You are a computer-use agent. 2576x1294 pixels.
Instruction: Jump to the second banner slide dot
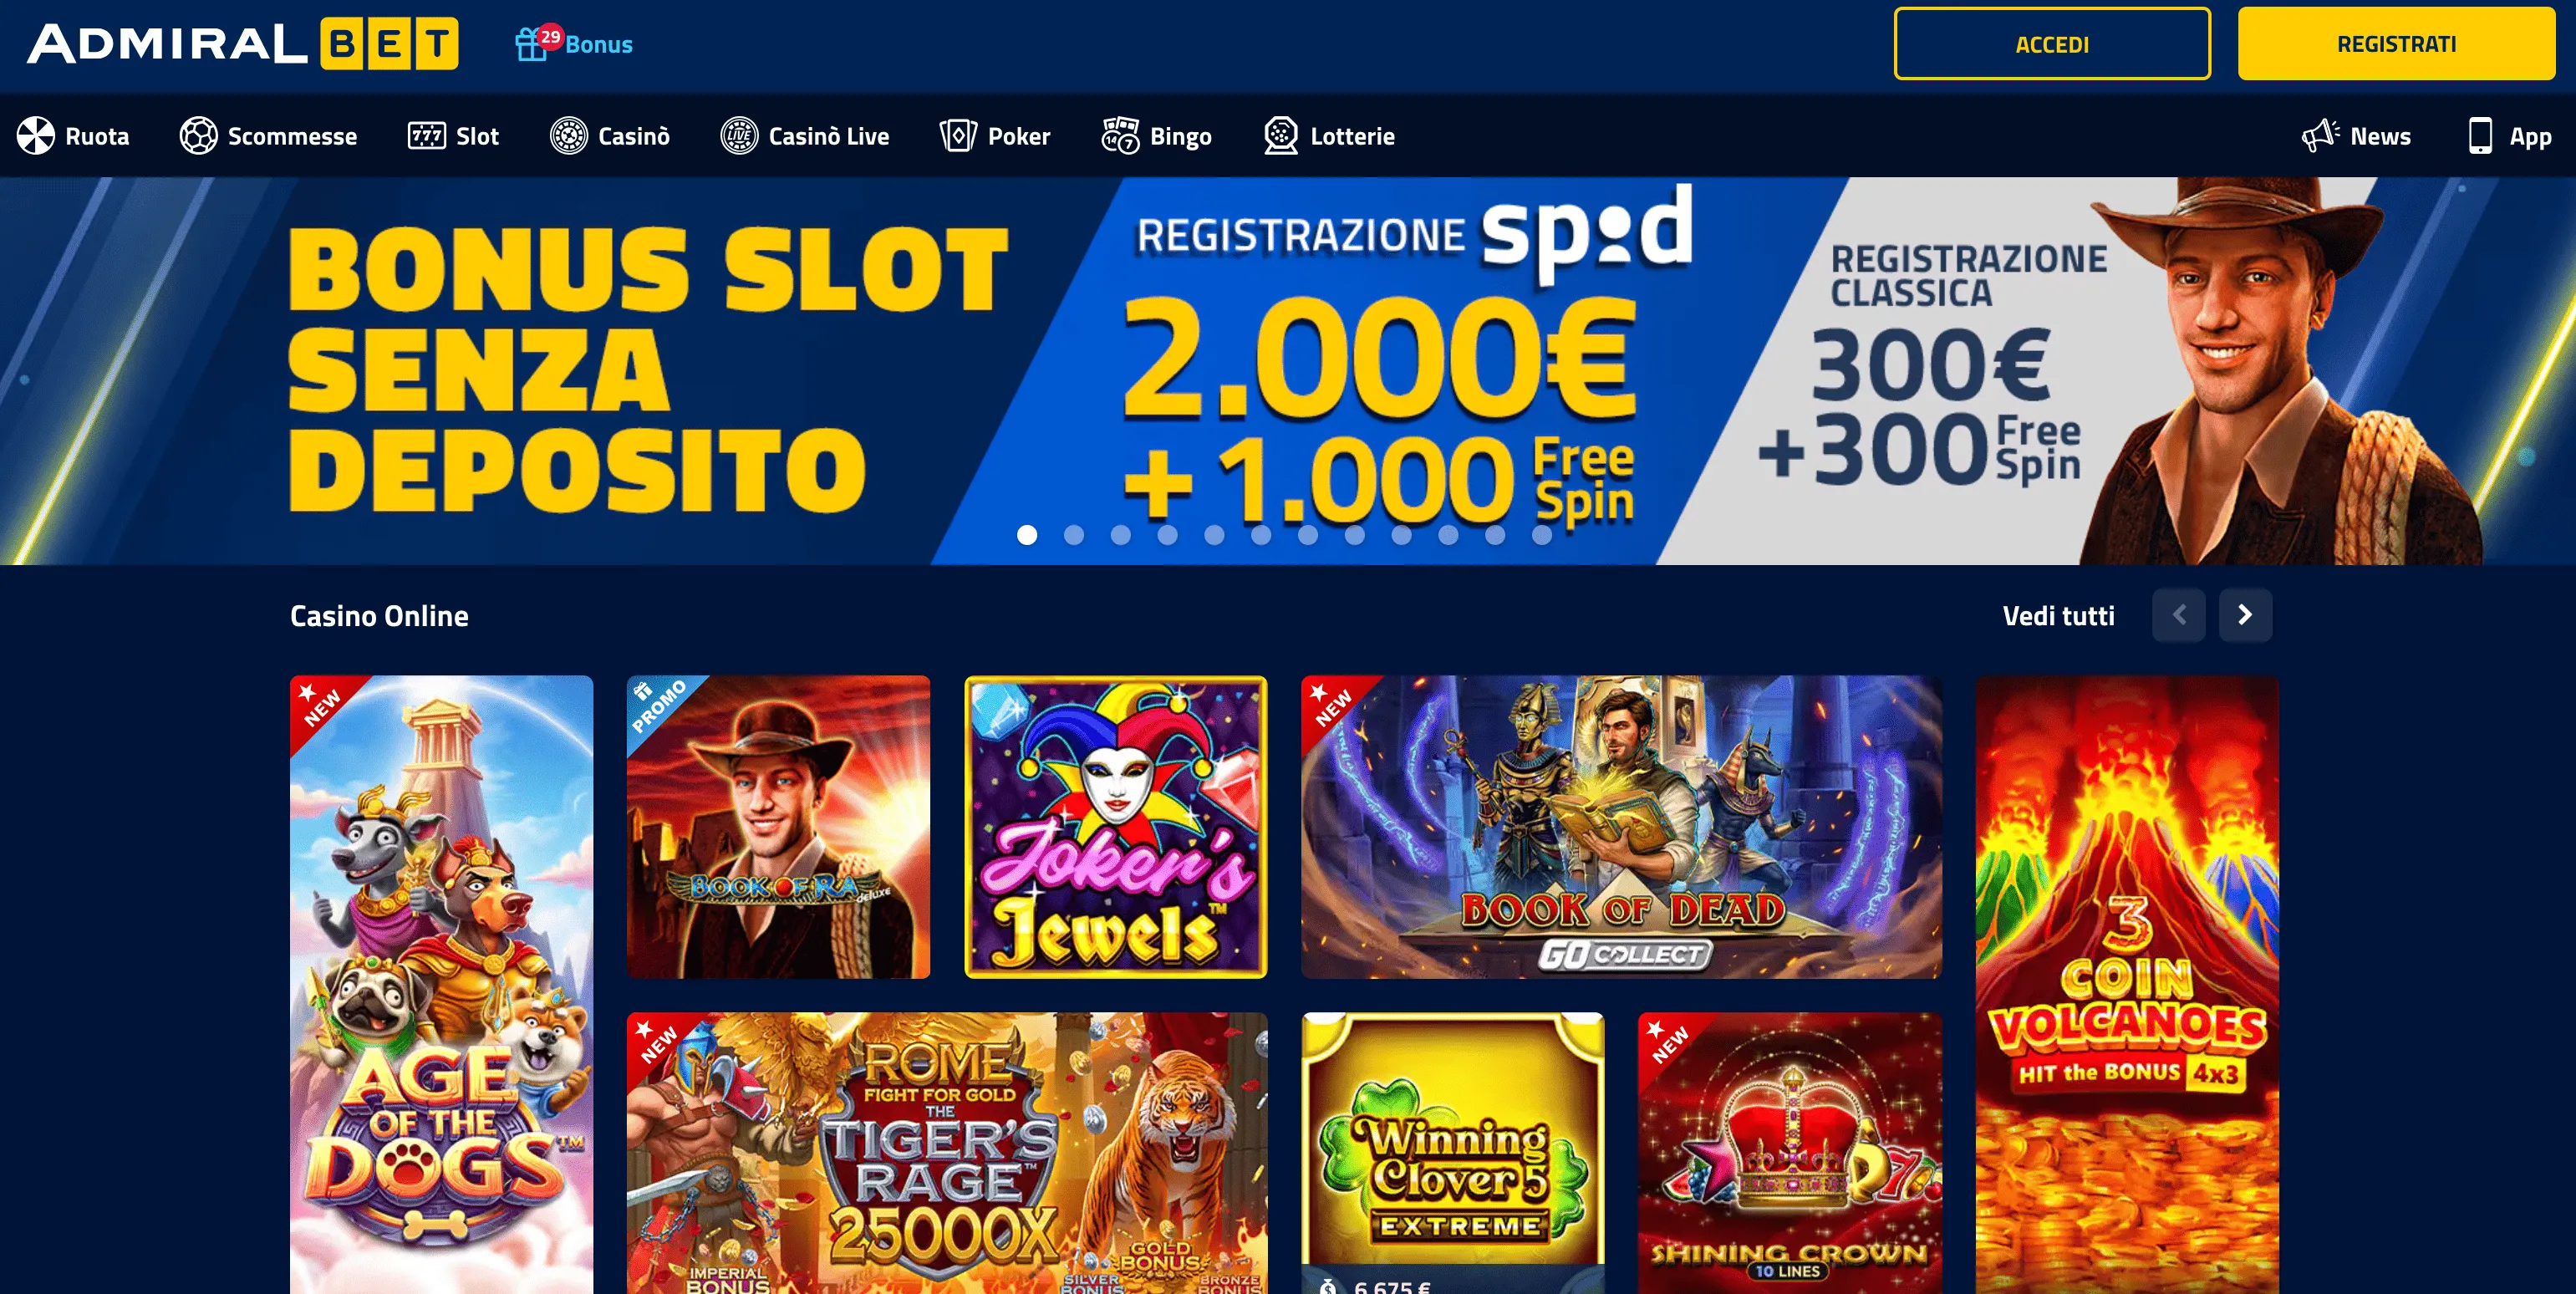tap(1074, 535)
